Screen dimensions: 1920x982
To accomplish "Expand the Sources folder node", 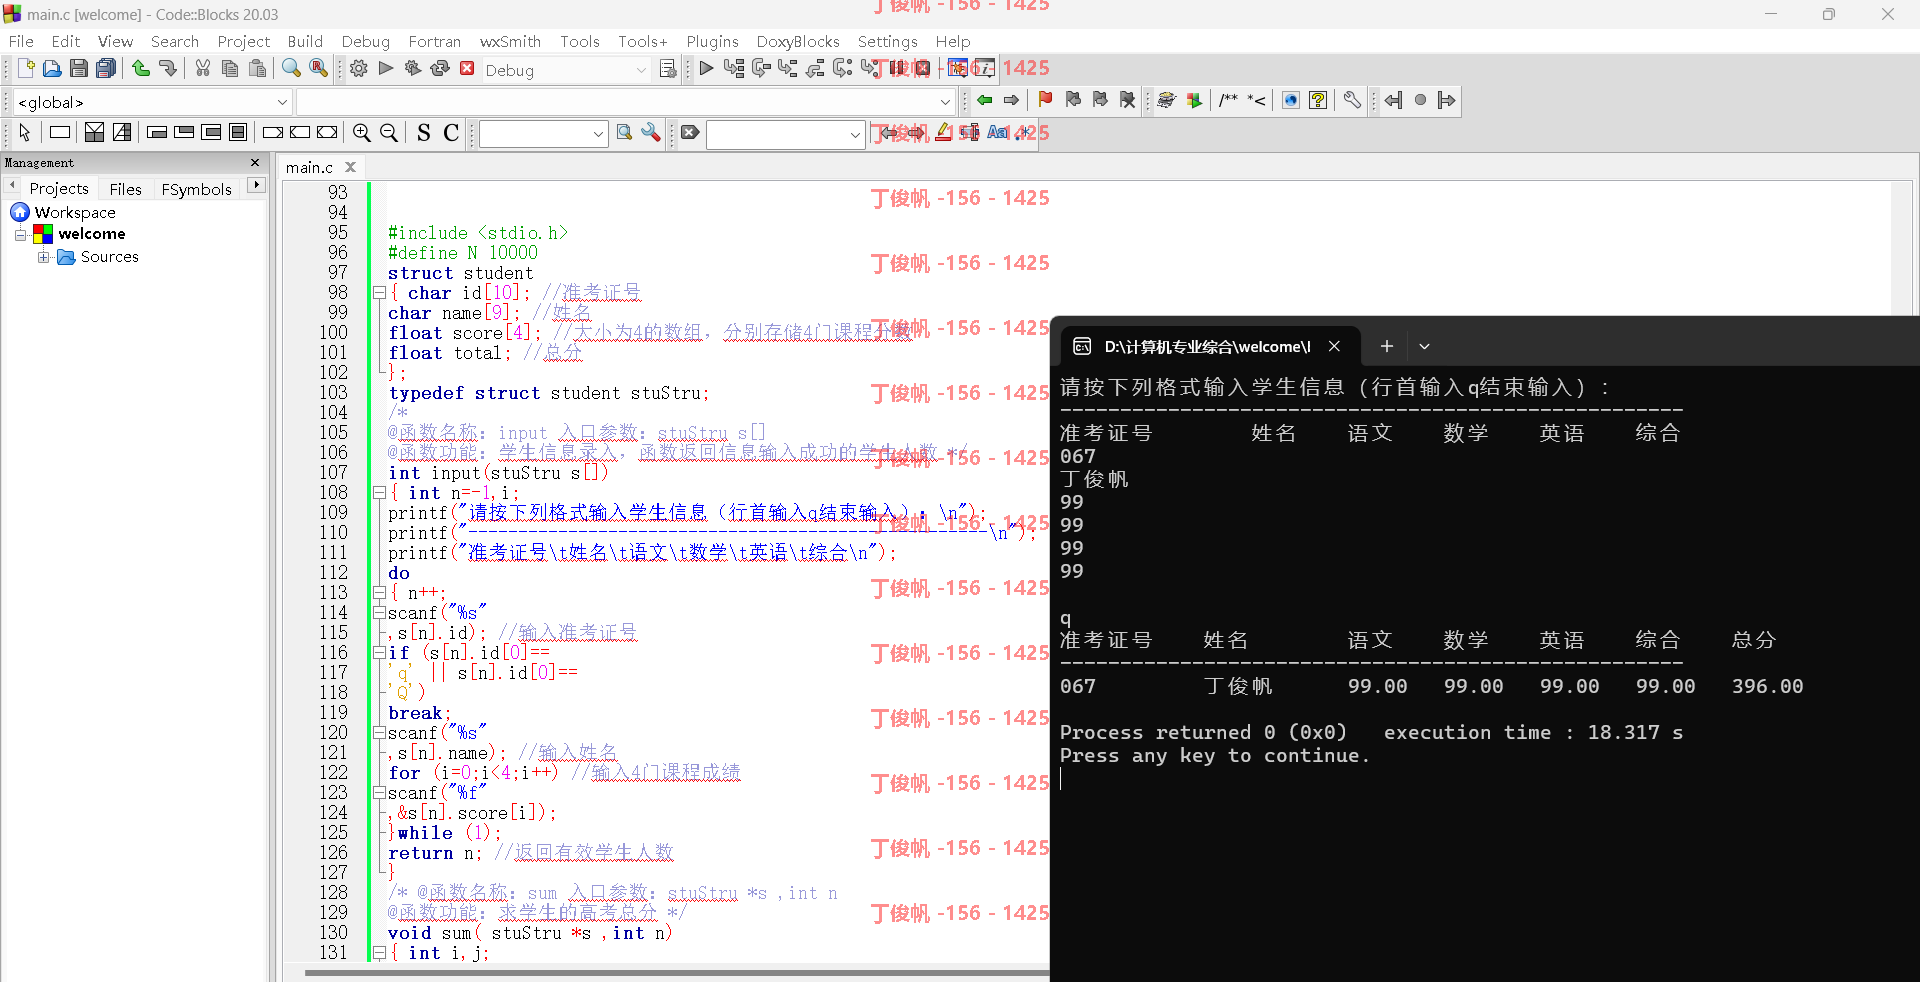I will tap(44, 257).
